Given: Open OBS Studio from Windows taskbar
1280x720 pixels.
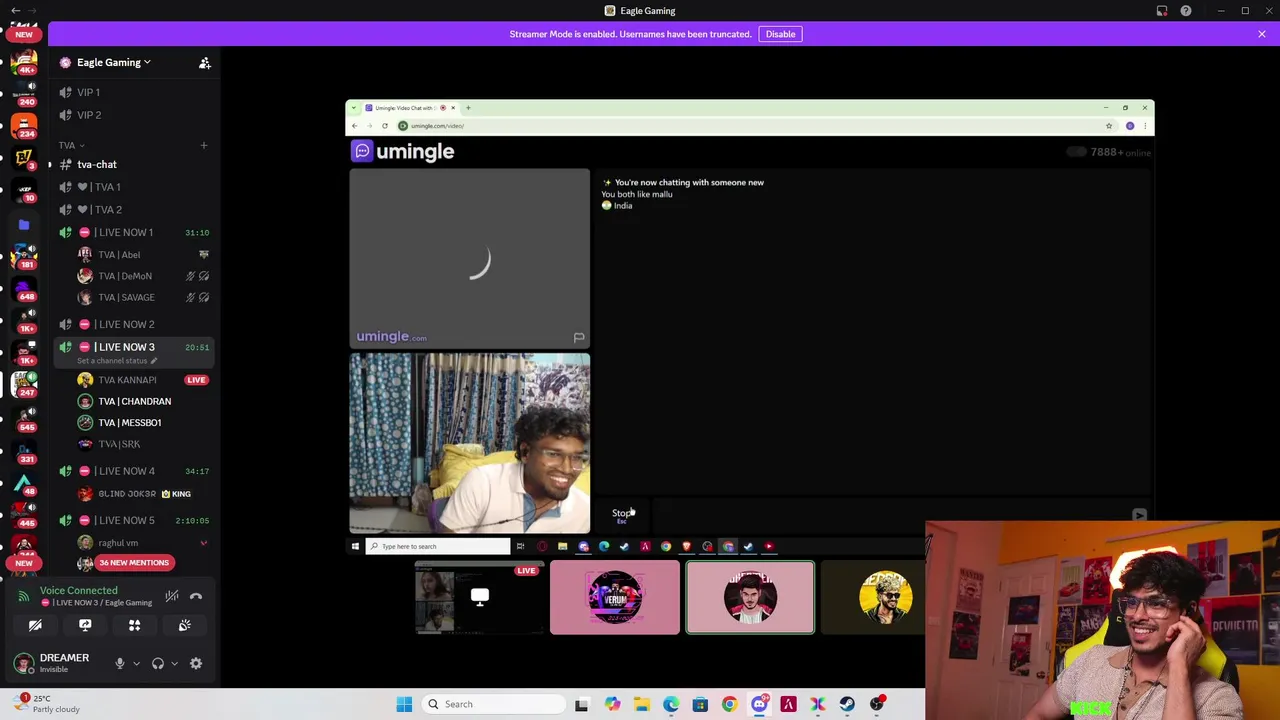Looking at the screenshot, I should [877, 704].
